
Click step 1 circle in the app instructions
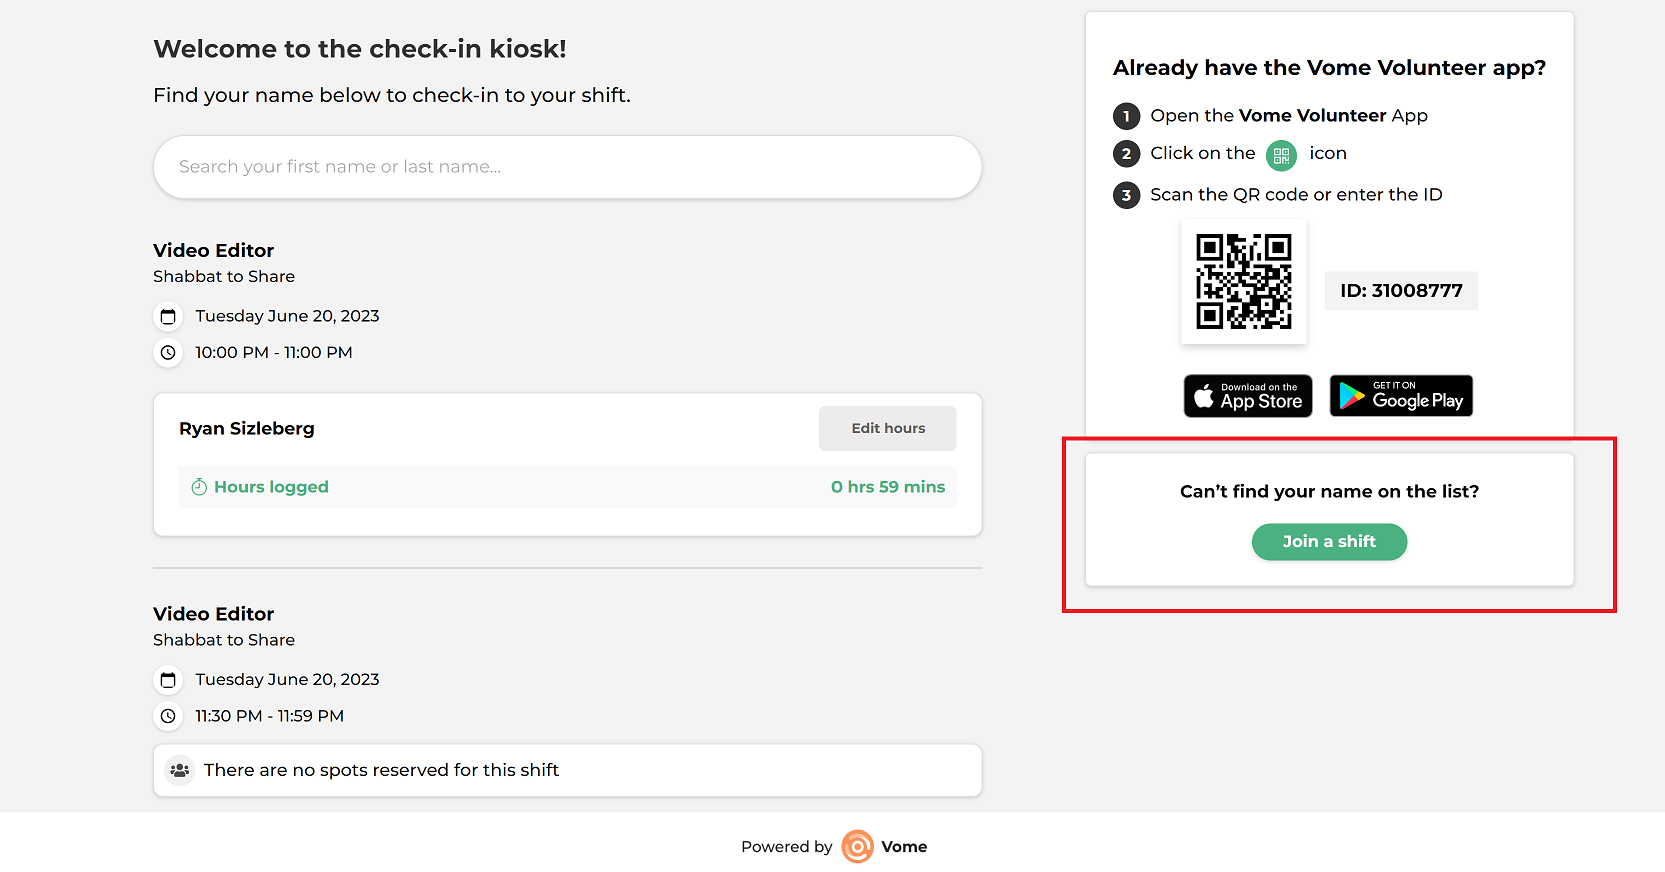(x=1126, y=116)
